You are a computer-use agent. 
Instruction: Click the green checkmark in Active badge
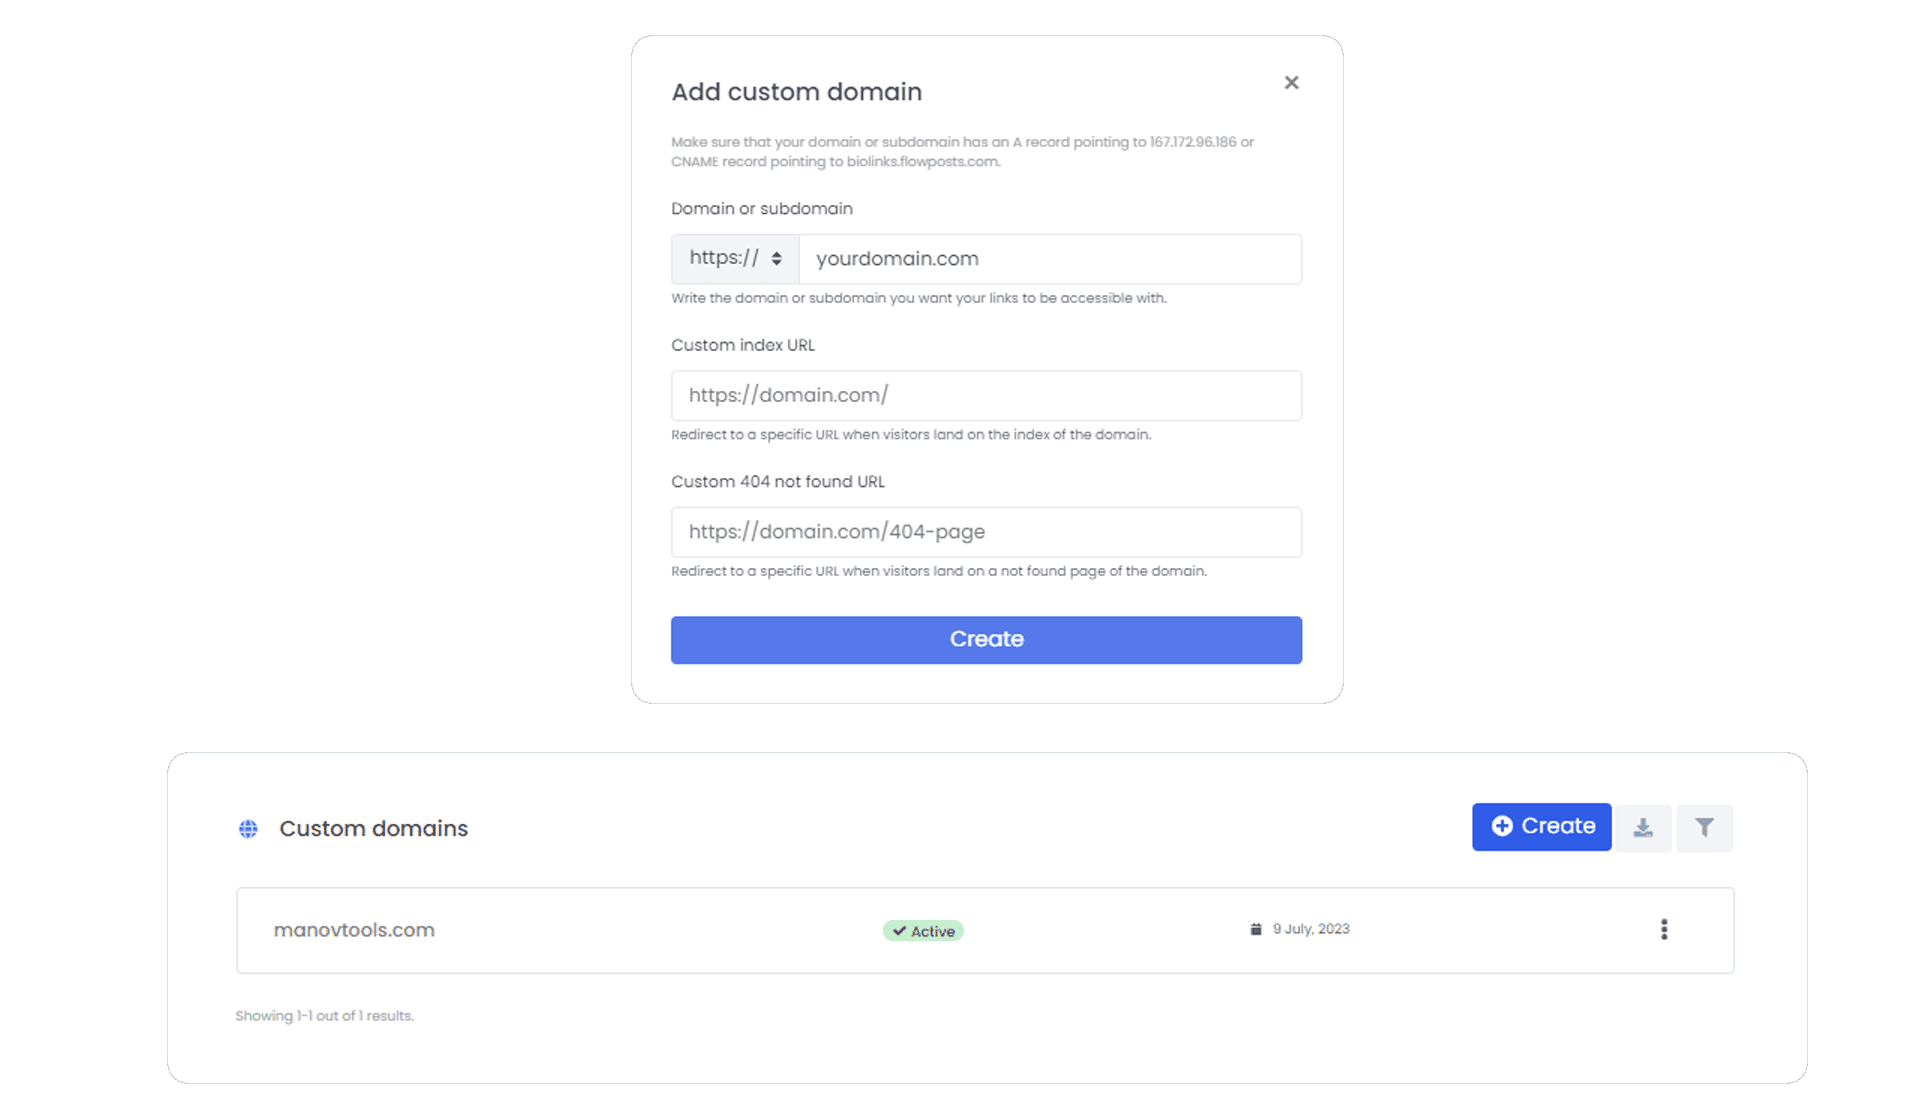(x=899, y=931)
